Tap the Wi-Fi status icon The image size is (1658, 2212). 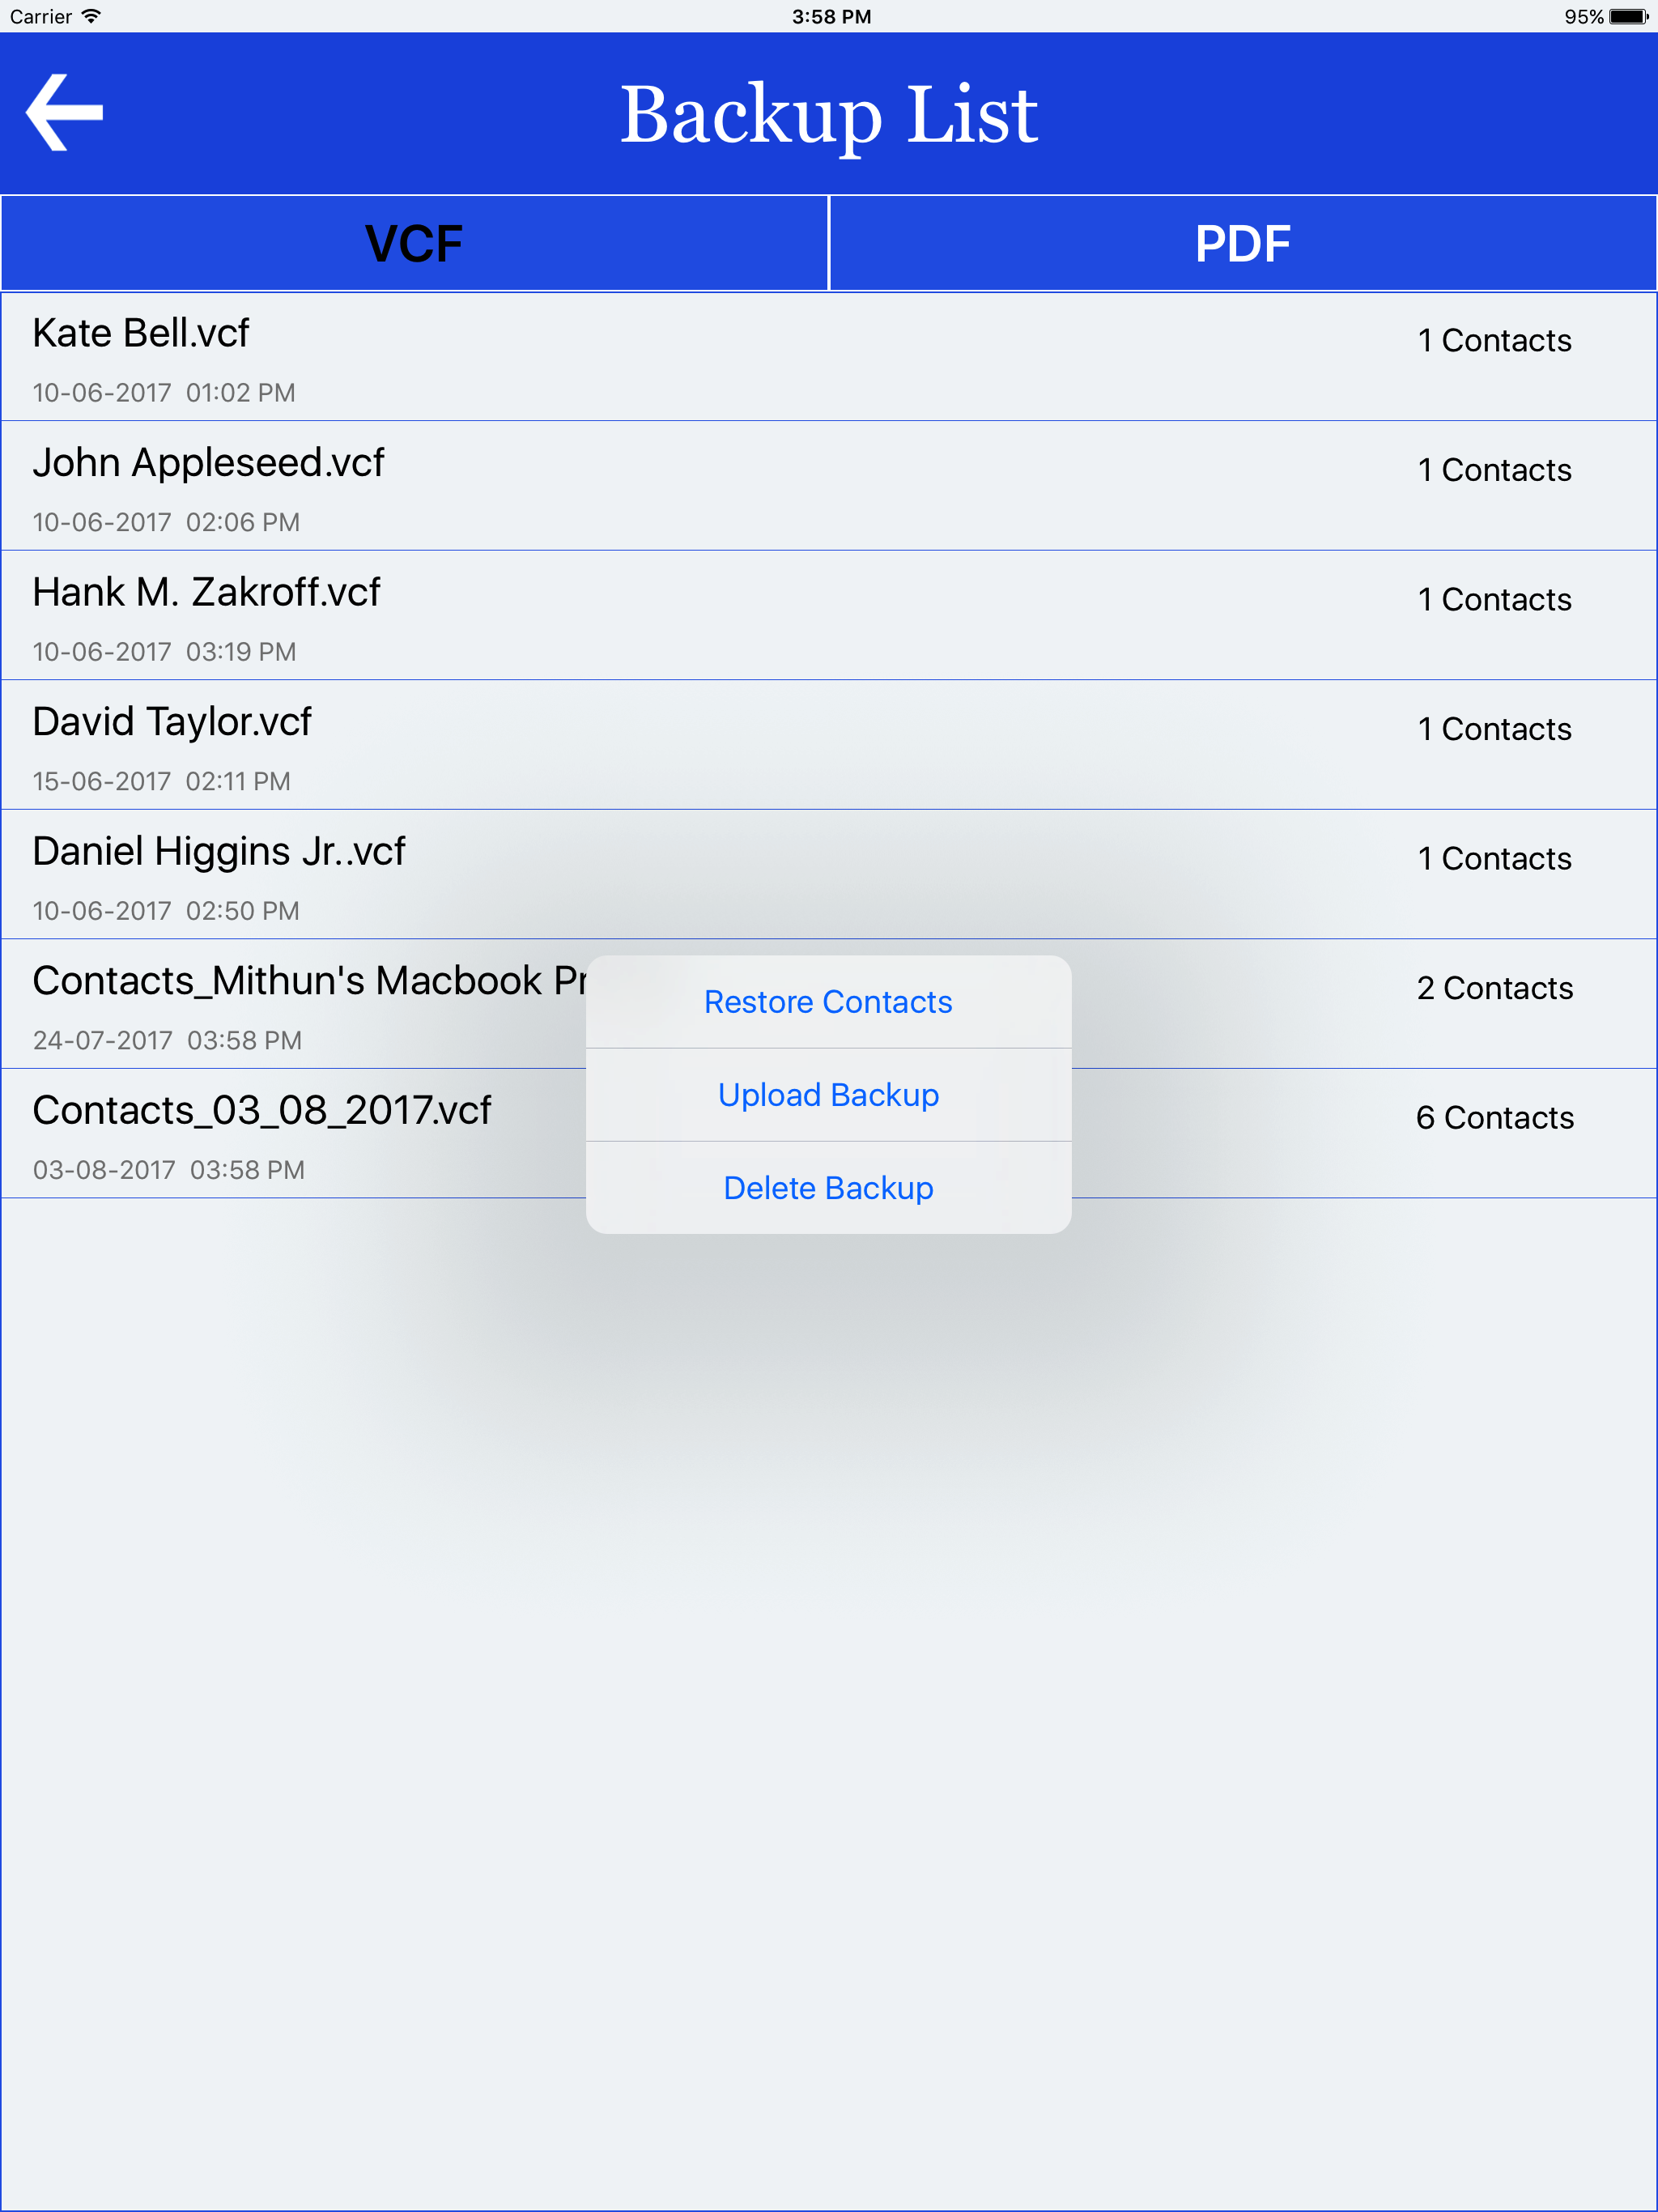[x=91, y=16]
